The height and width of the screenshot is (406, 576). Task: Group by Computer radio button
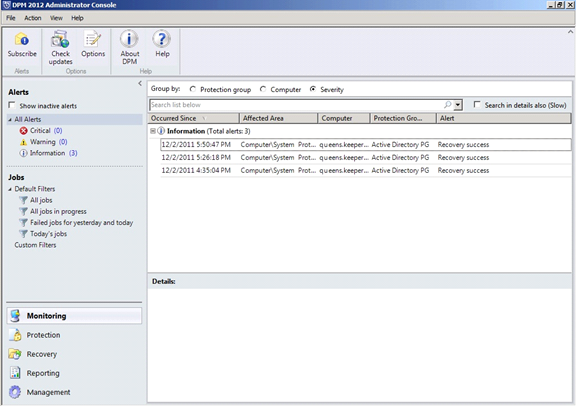(263, 89)
